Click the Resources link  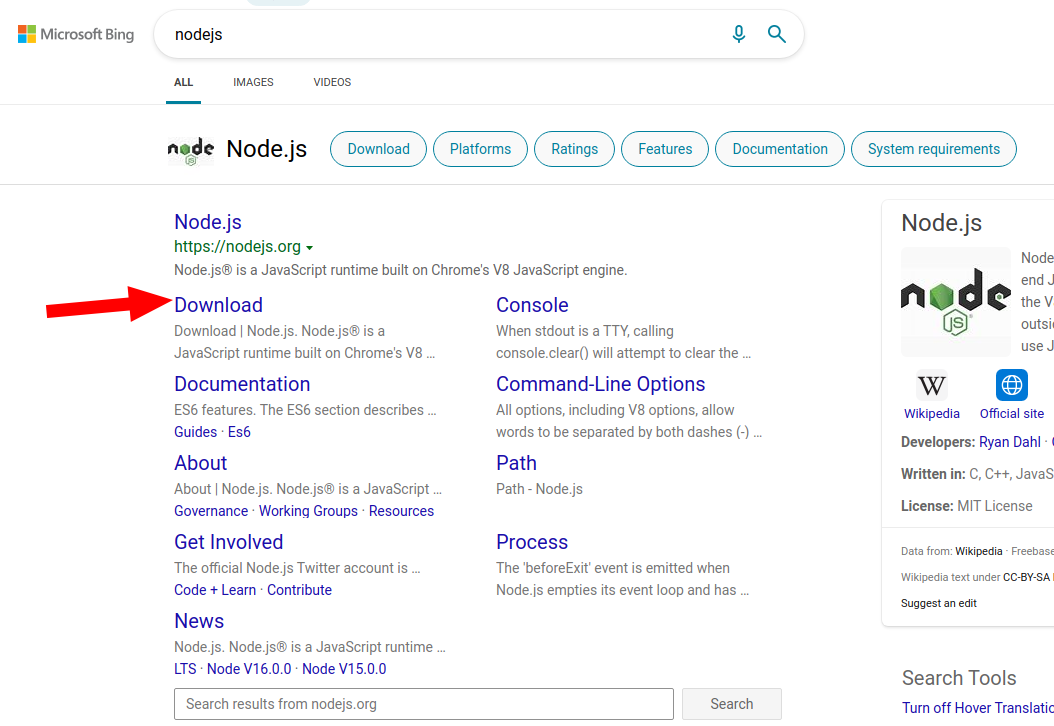(x=401, y=511)
